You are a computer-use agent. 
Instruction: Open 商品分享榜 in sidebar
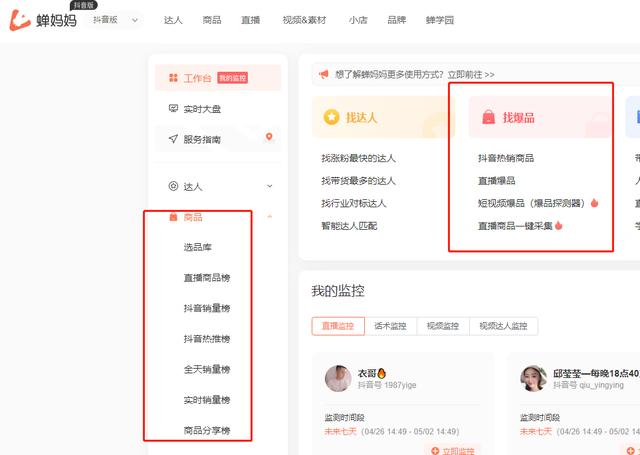(x=207, y=430)
